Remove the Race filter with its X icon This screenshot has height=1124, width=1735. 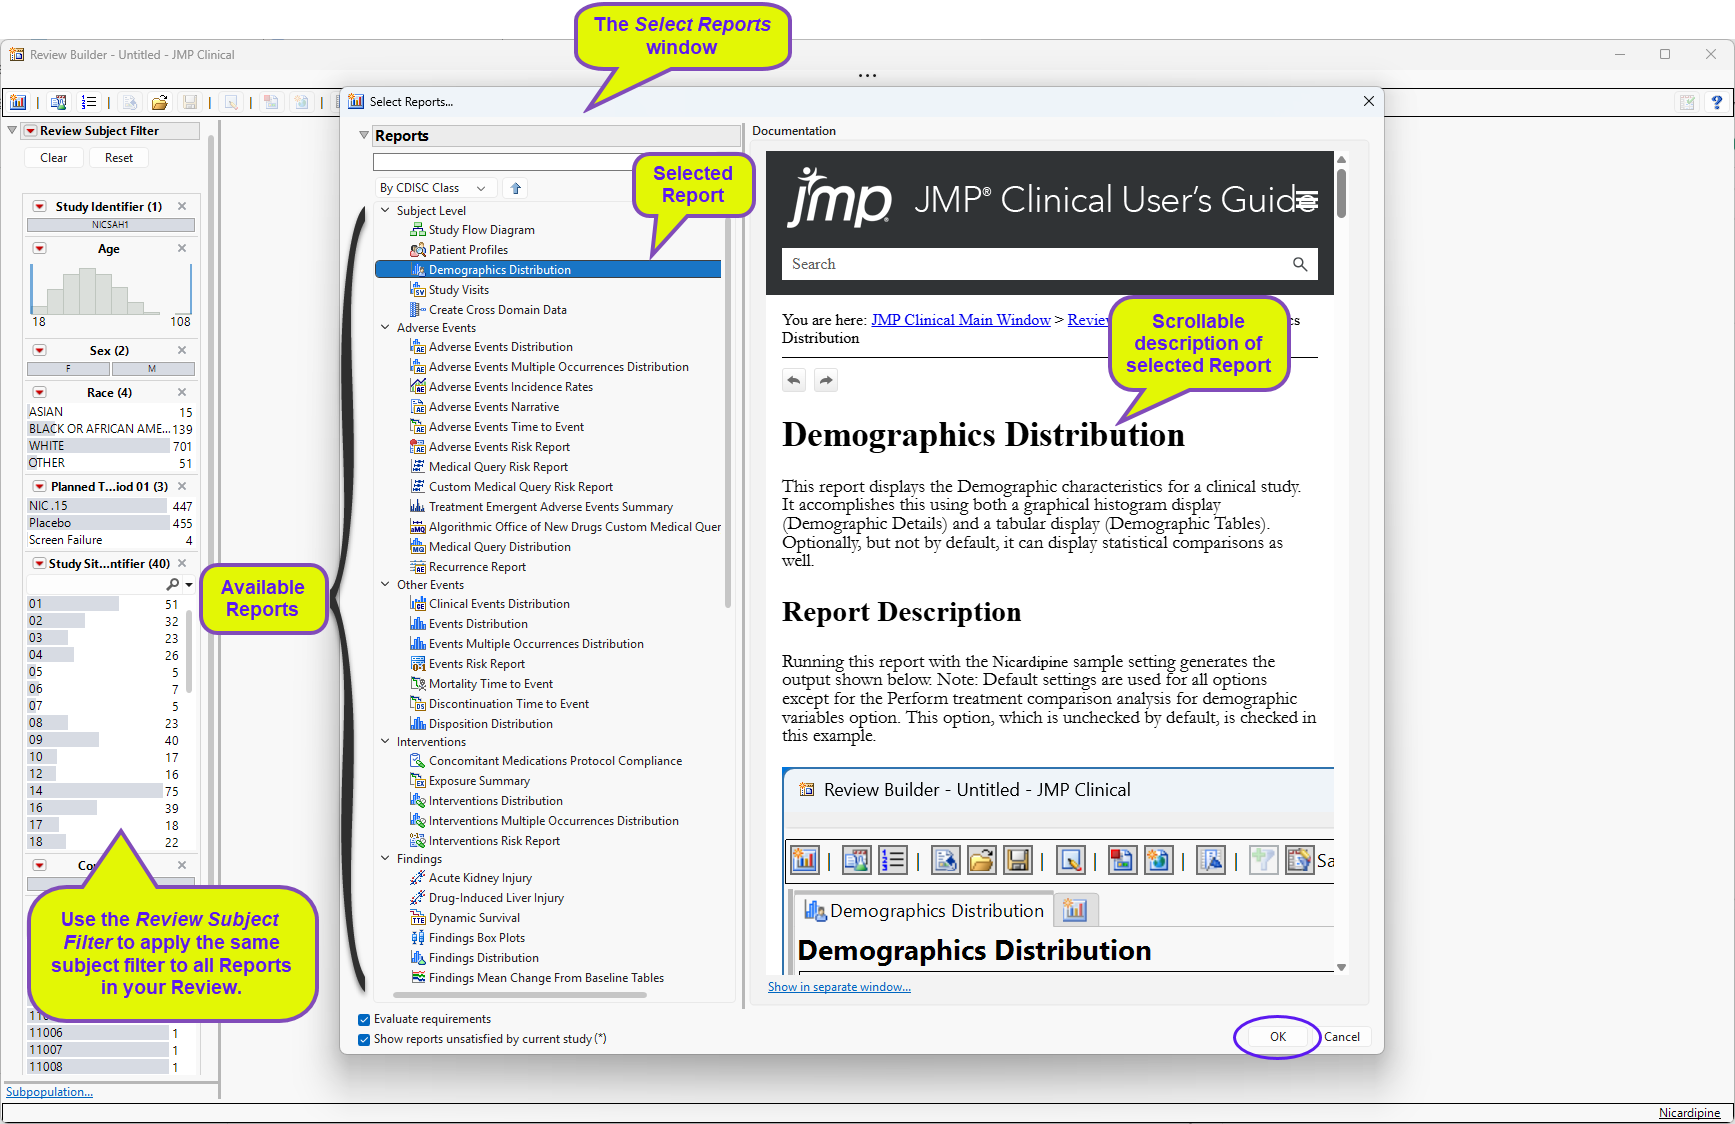182,392
